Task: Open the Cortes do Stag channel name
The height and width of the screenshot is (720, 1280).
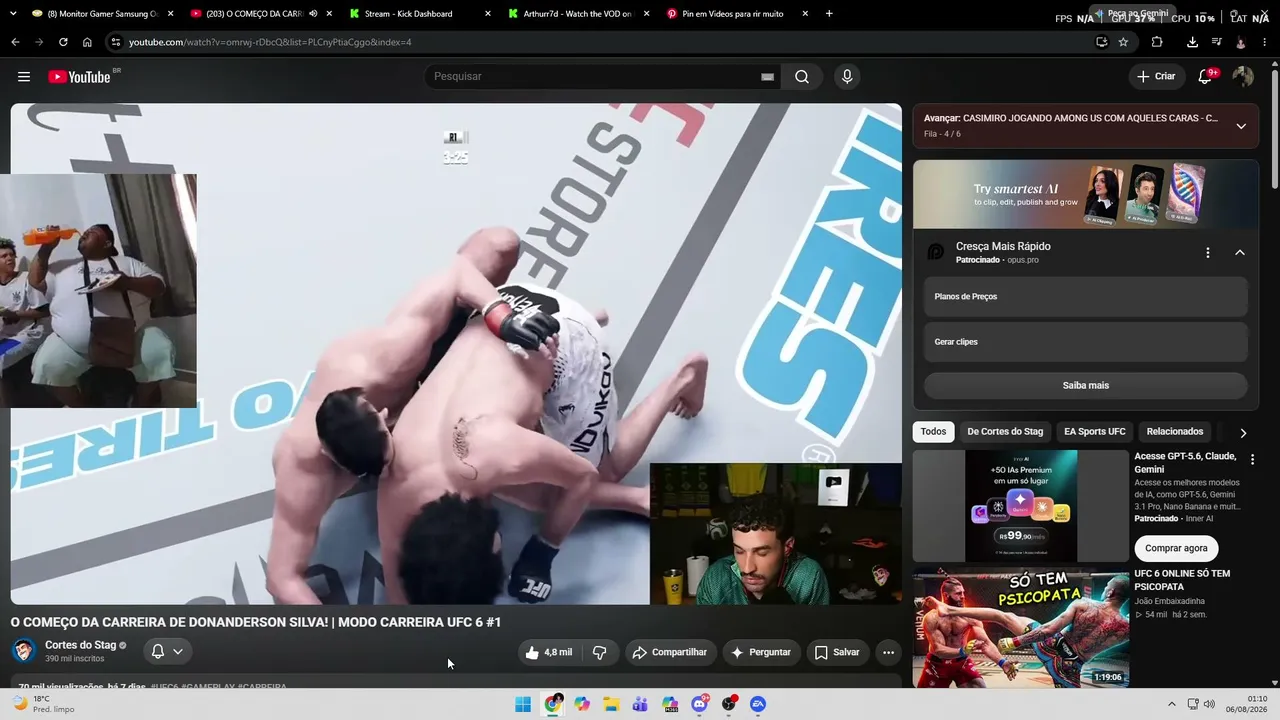Action: point(80,645)
